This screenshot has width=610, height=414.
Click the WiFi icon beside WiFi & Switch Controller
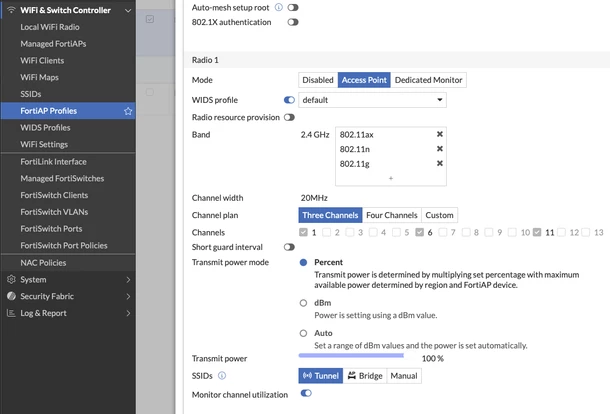click(x=11, y=10)
